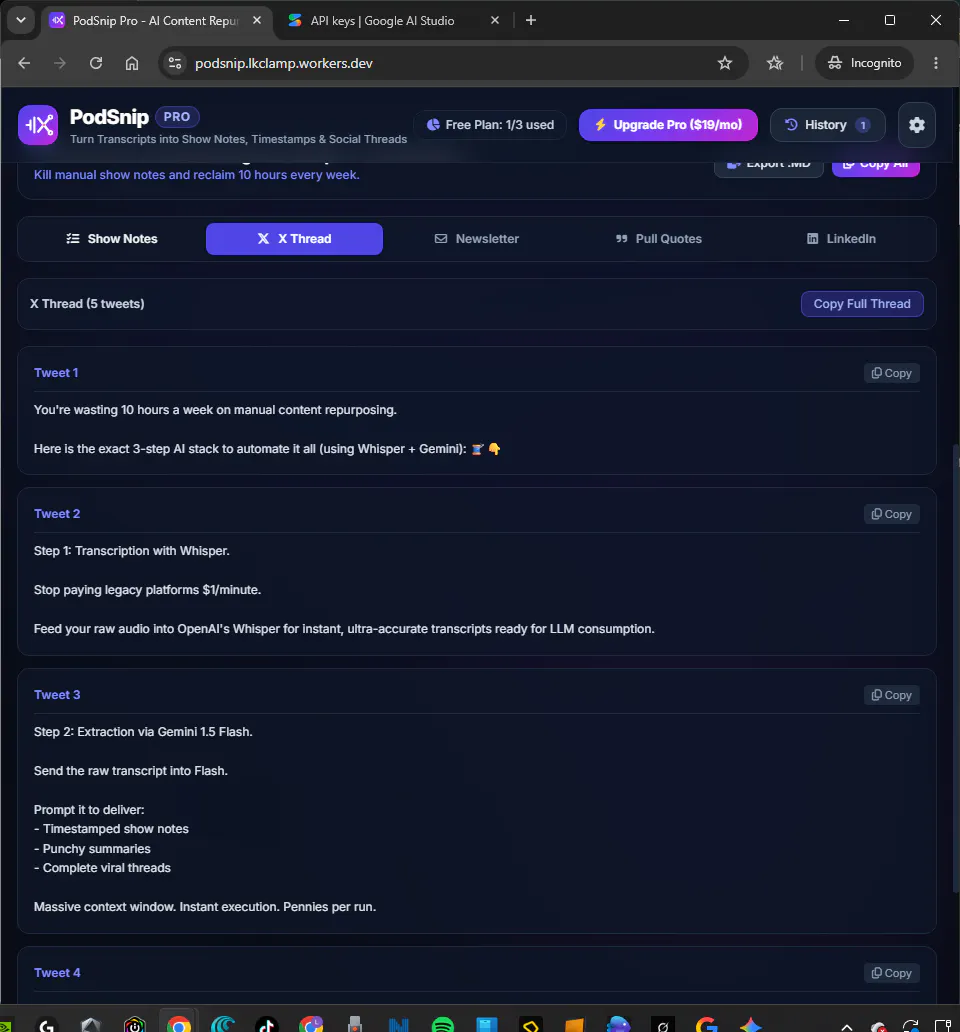Copy Tweet 2 text
This screenshot has width=960, height=1032.
coord(892,514)
